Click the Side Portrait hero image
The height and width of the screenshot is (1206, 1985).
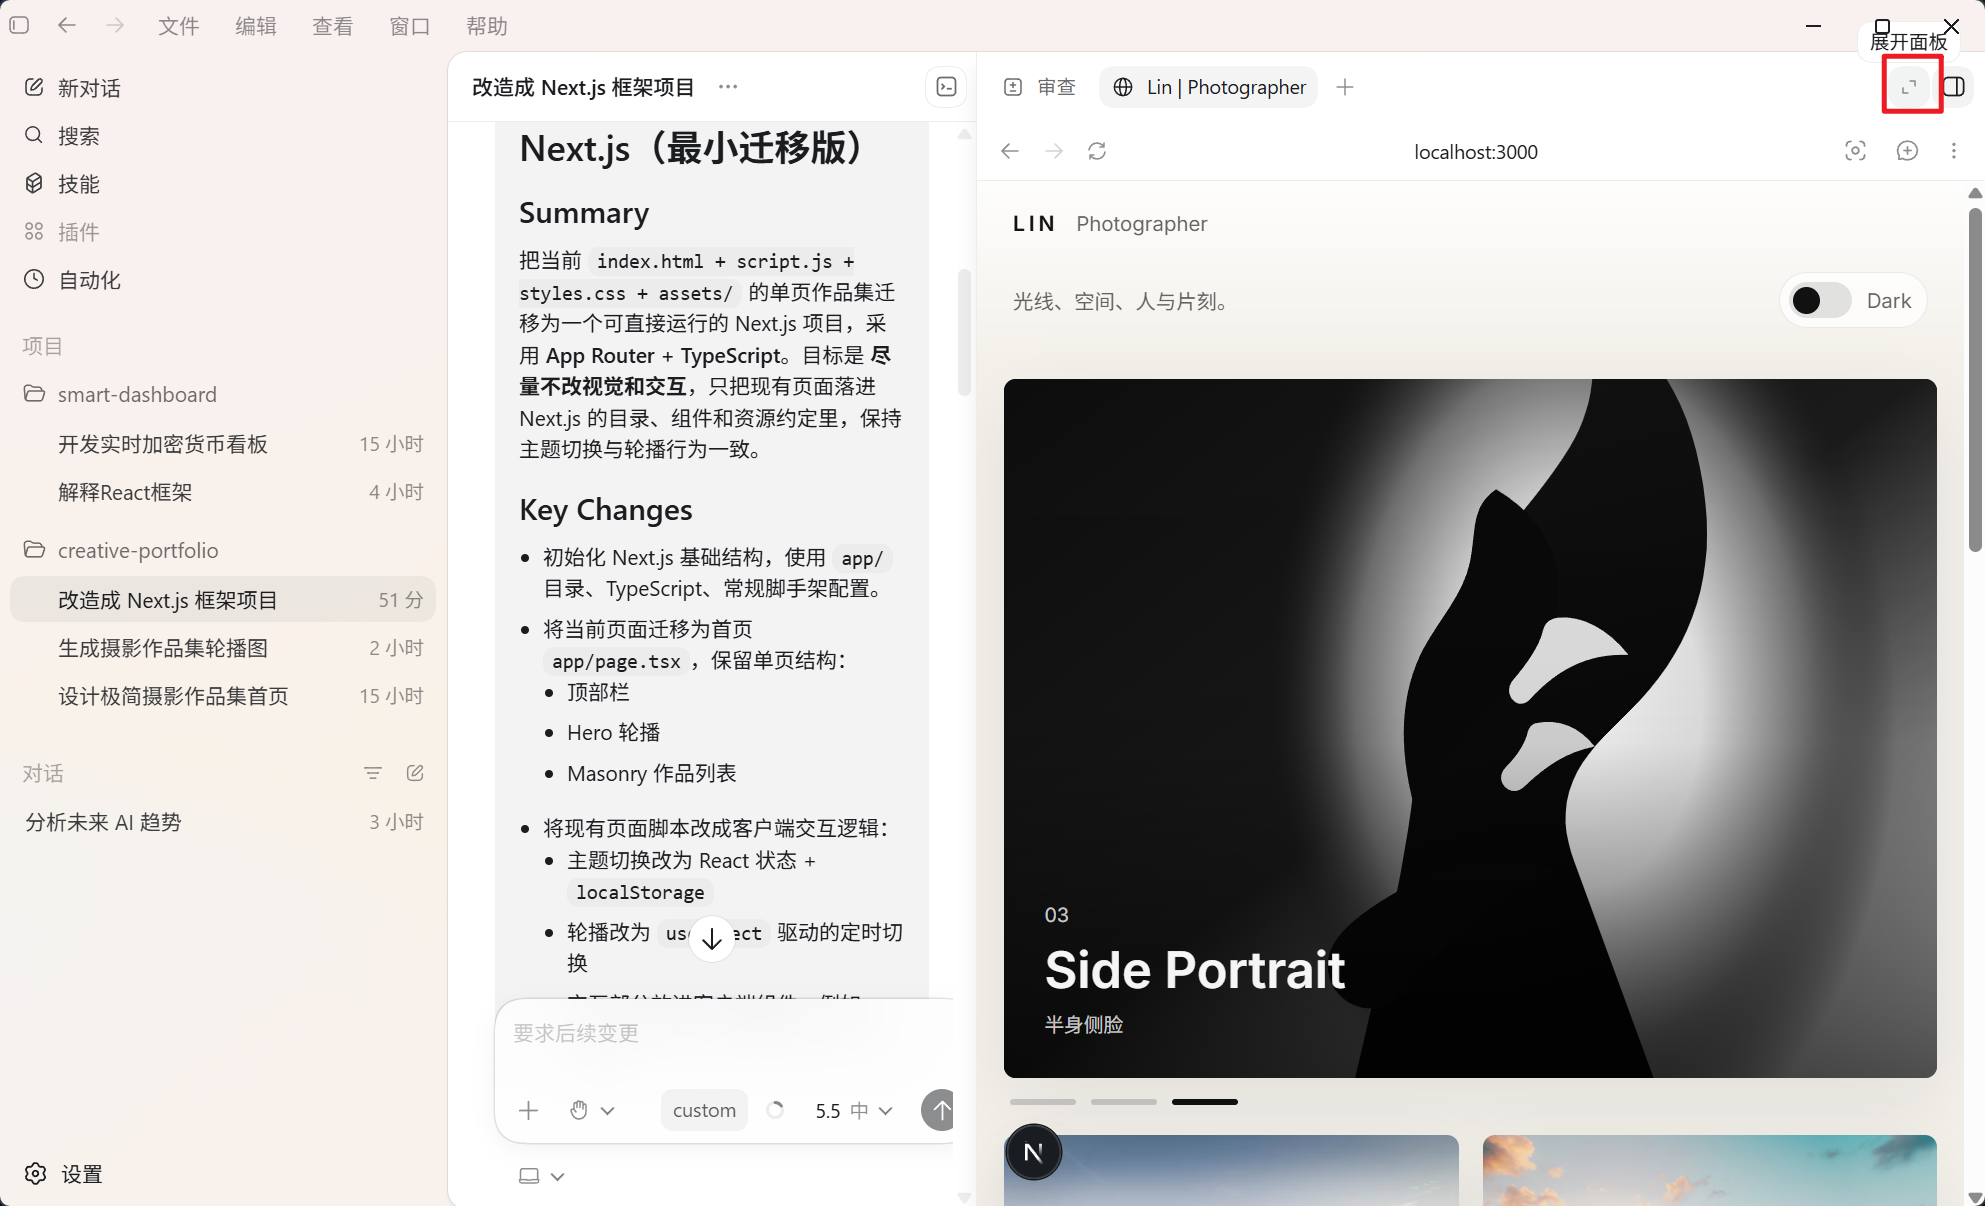(x=1470, y=728)
